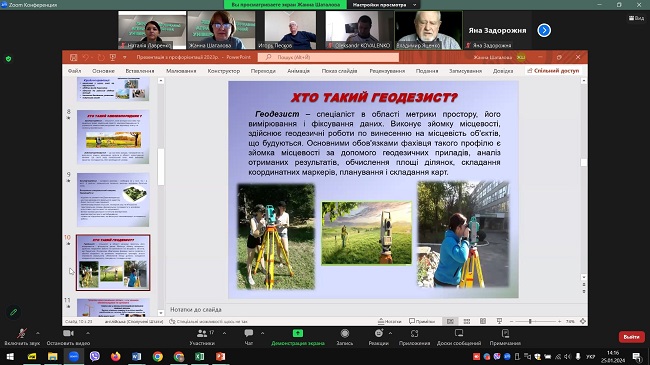The image size is (650, 365).
Task: Select slide 9 thumbnail in the slide panel
Action: coord(113,200)
